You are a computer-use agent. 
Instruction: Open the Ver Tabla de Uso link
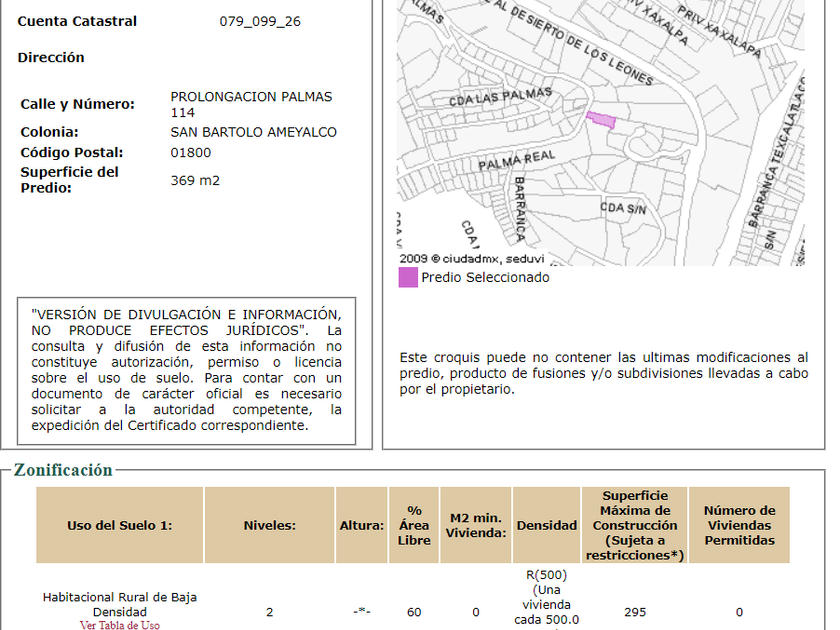pos(119,625)
